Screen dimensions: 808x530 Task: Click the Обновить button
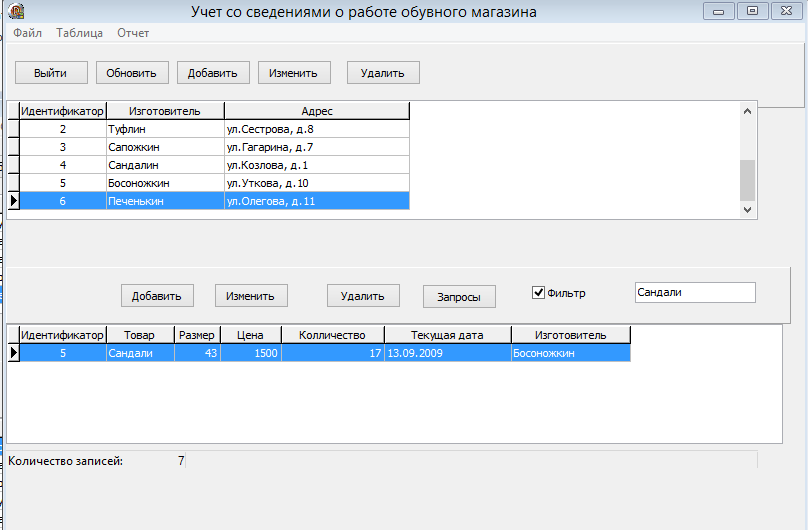pyautogui.click(x=132, y=73)
